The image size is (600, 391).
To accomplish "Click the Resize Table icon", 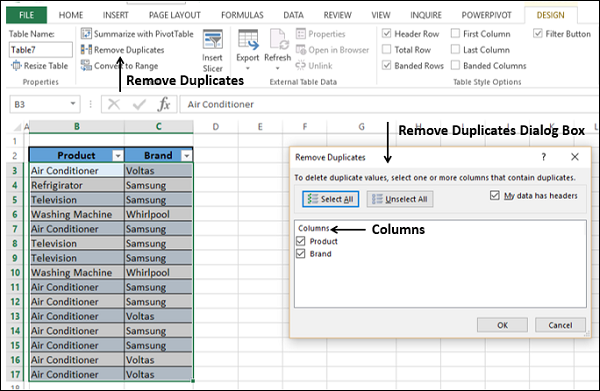I will (16, 66).
